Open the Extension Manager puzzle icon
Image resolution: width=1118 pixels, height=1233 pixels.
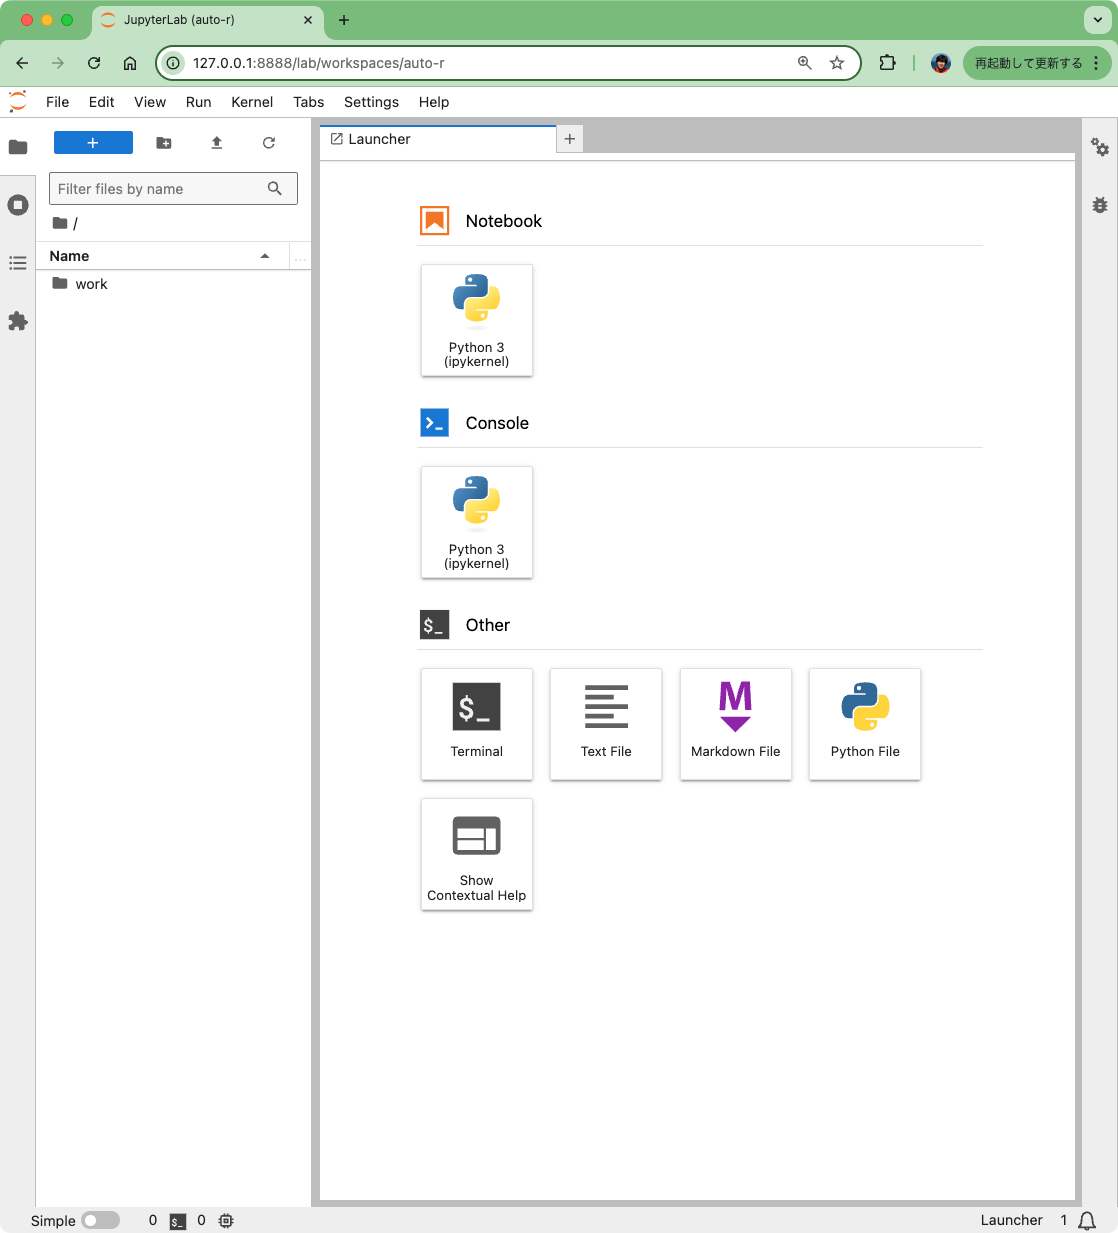click(18, 321)
